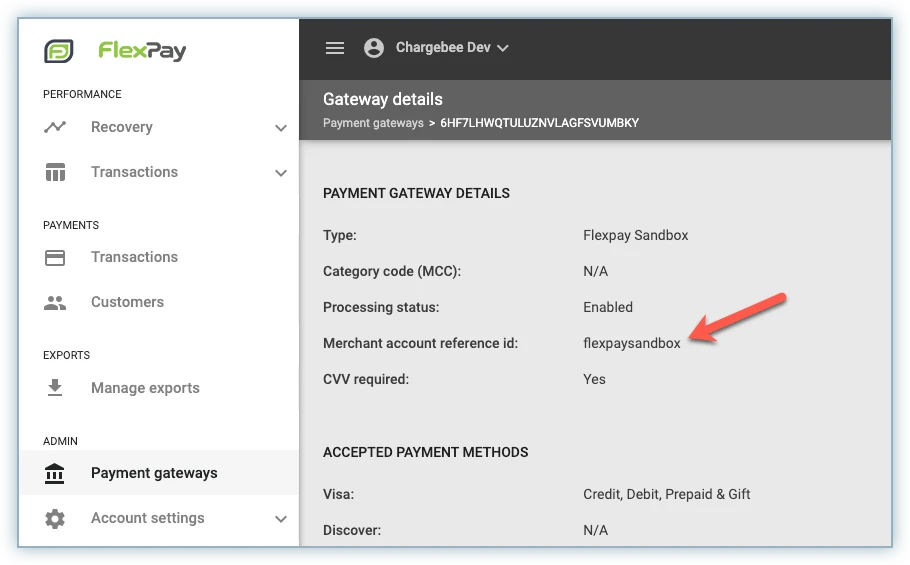Click the Manage exports download icon
Image resolution: width=910 pixels, height=565 pixels.
55,388
